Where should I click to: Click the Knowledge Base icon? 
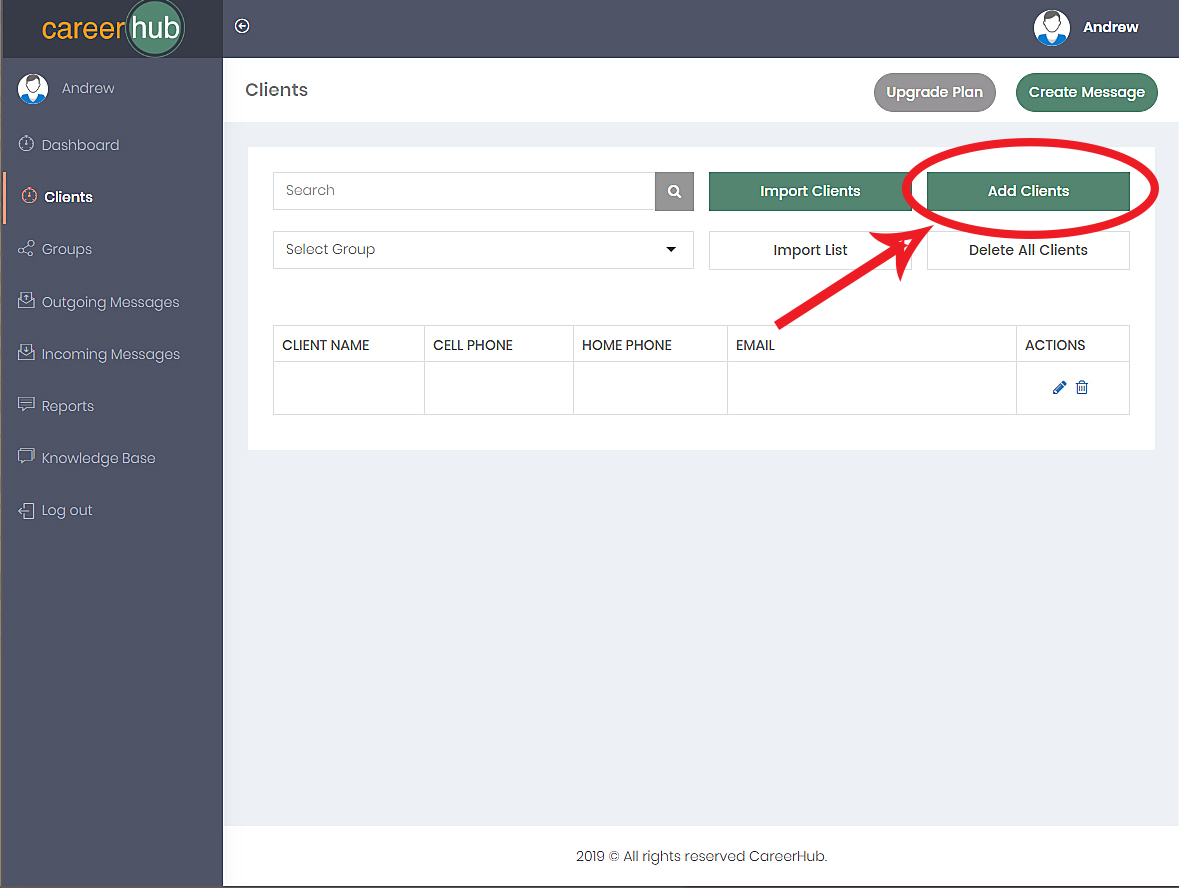click(x=26, y=456)
